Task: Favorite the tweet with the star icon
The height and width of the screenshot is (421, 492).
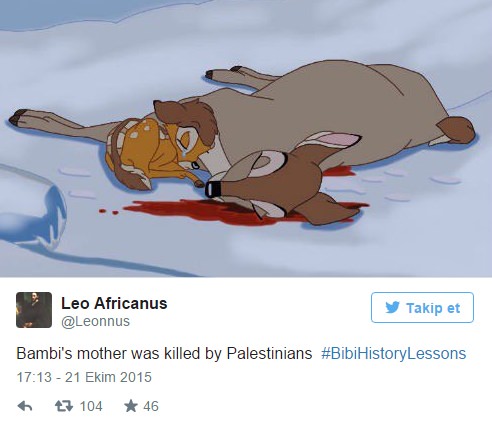Action: [131, 406]
